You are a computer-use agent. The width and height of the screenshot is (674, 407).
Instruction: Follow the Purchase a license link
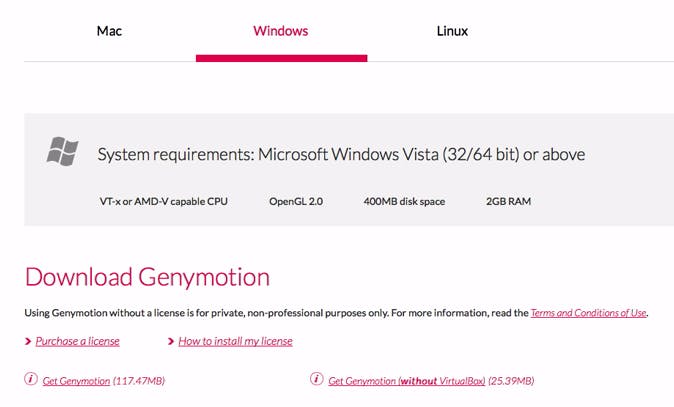77,341
